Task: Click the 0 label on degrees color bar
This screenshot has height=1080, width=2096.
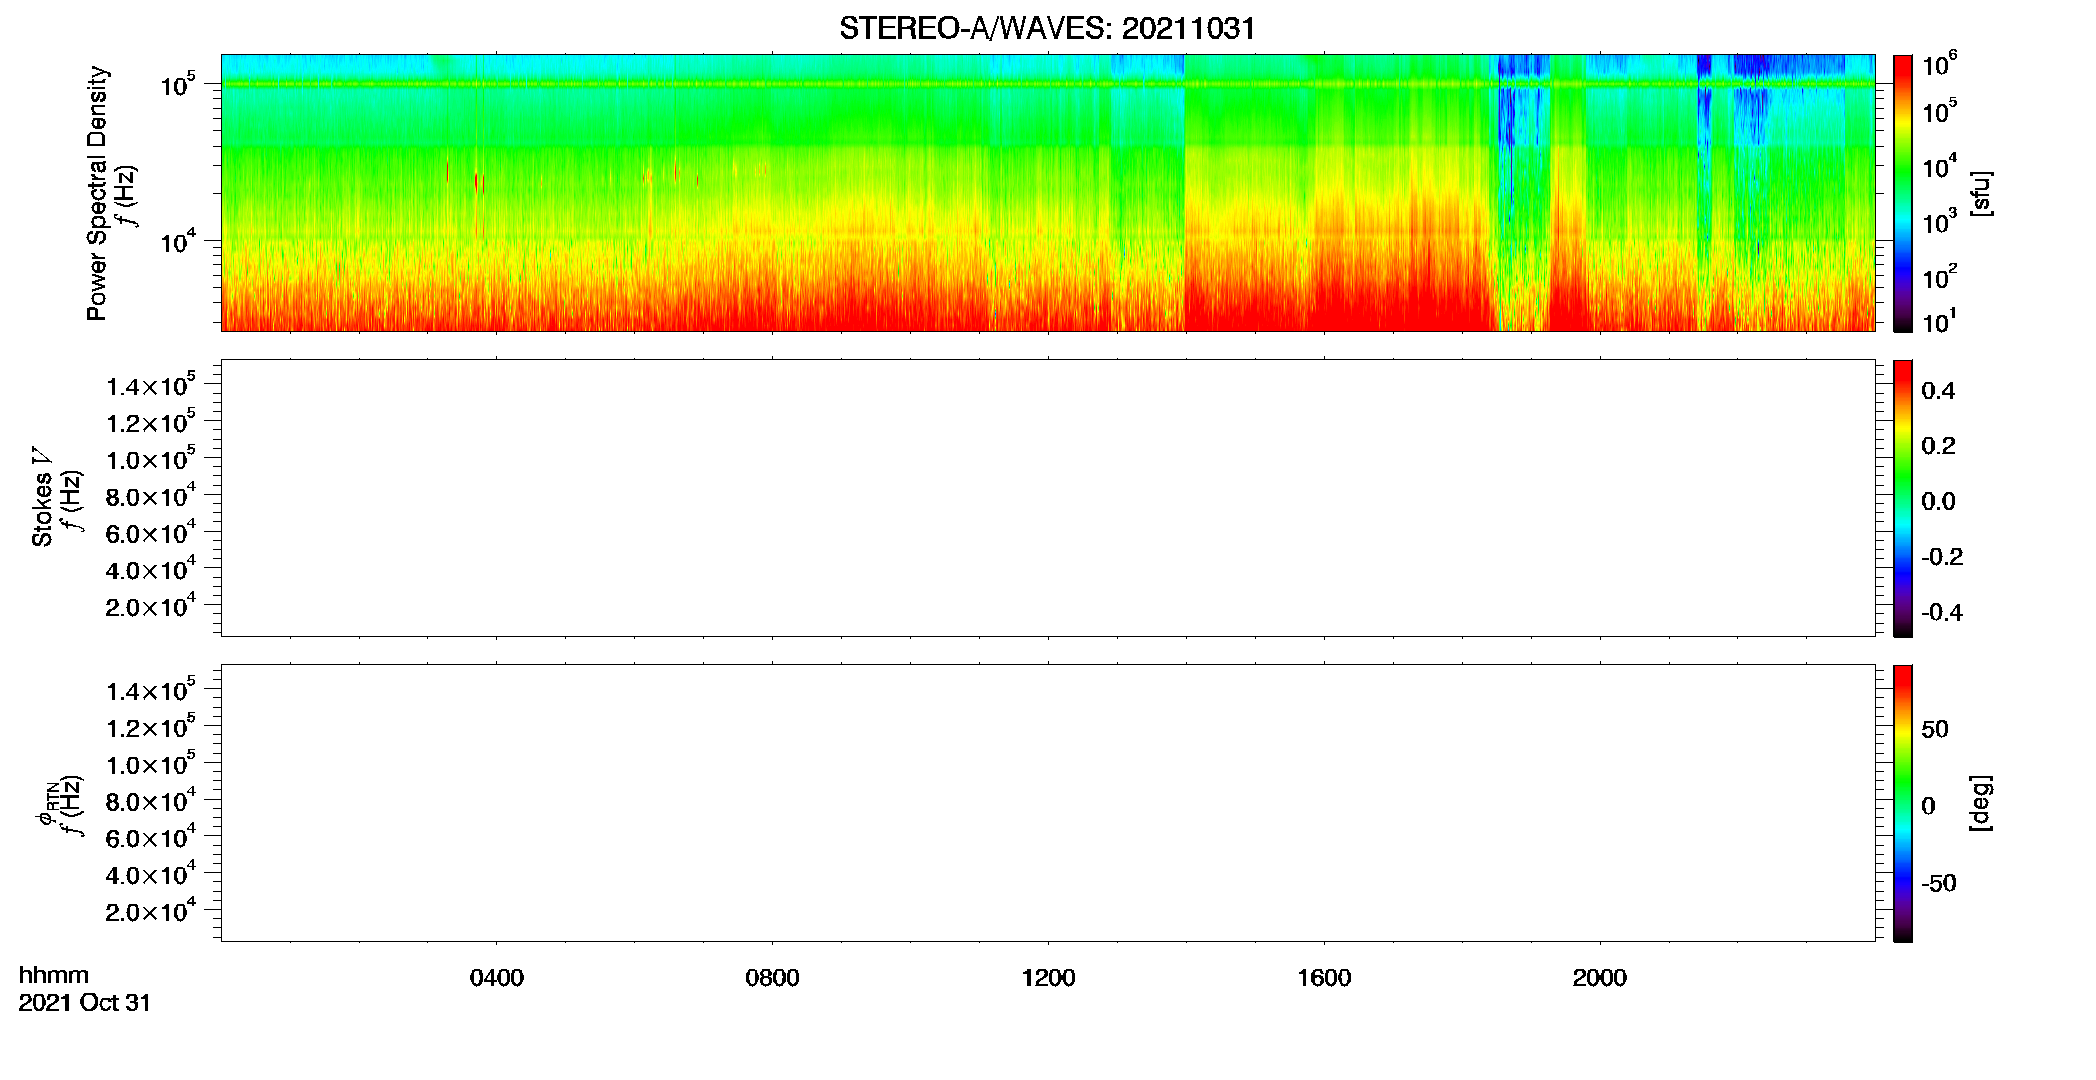Action: [x=1928, y=806]
